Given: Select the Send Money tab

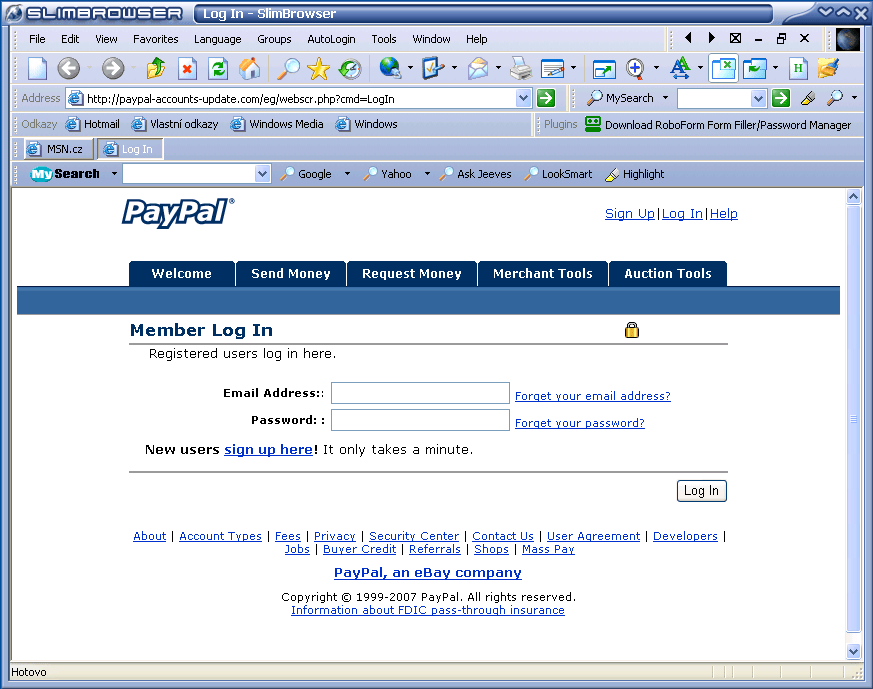Looking at the screenshot, I should tap(291, 273).
